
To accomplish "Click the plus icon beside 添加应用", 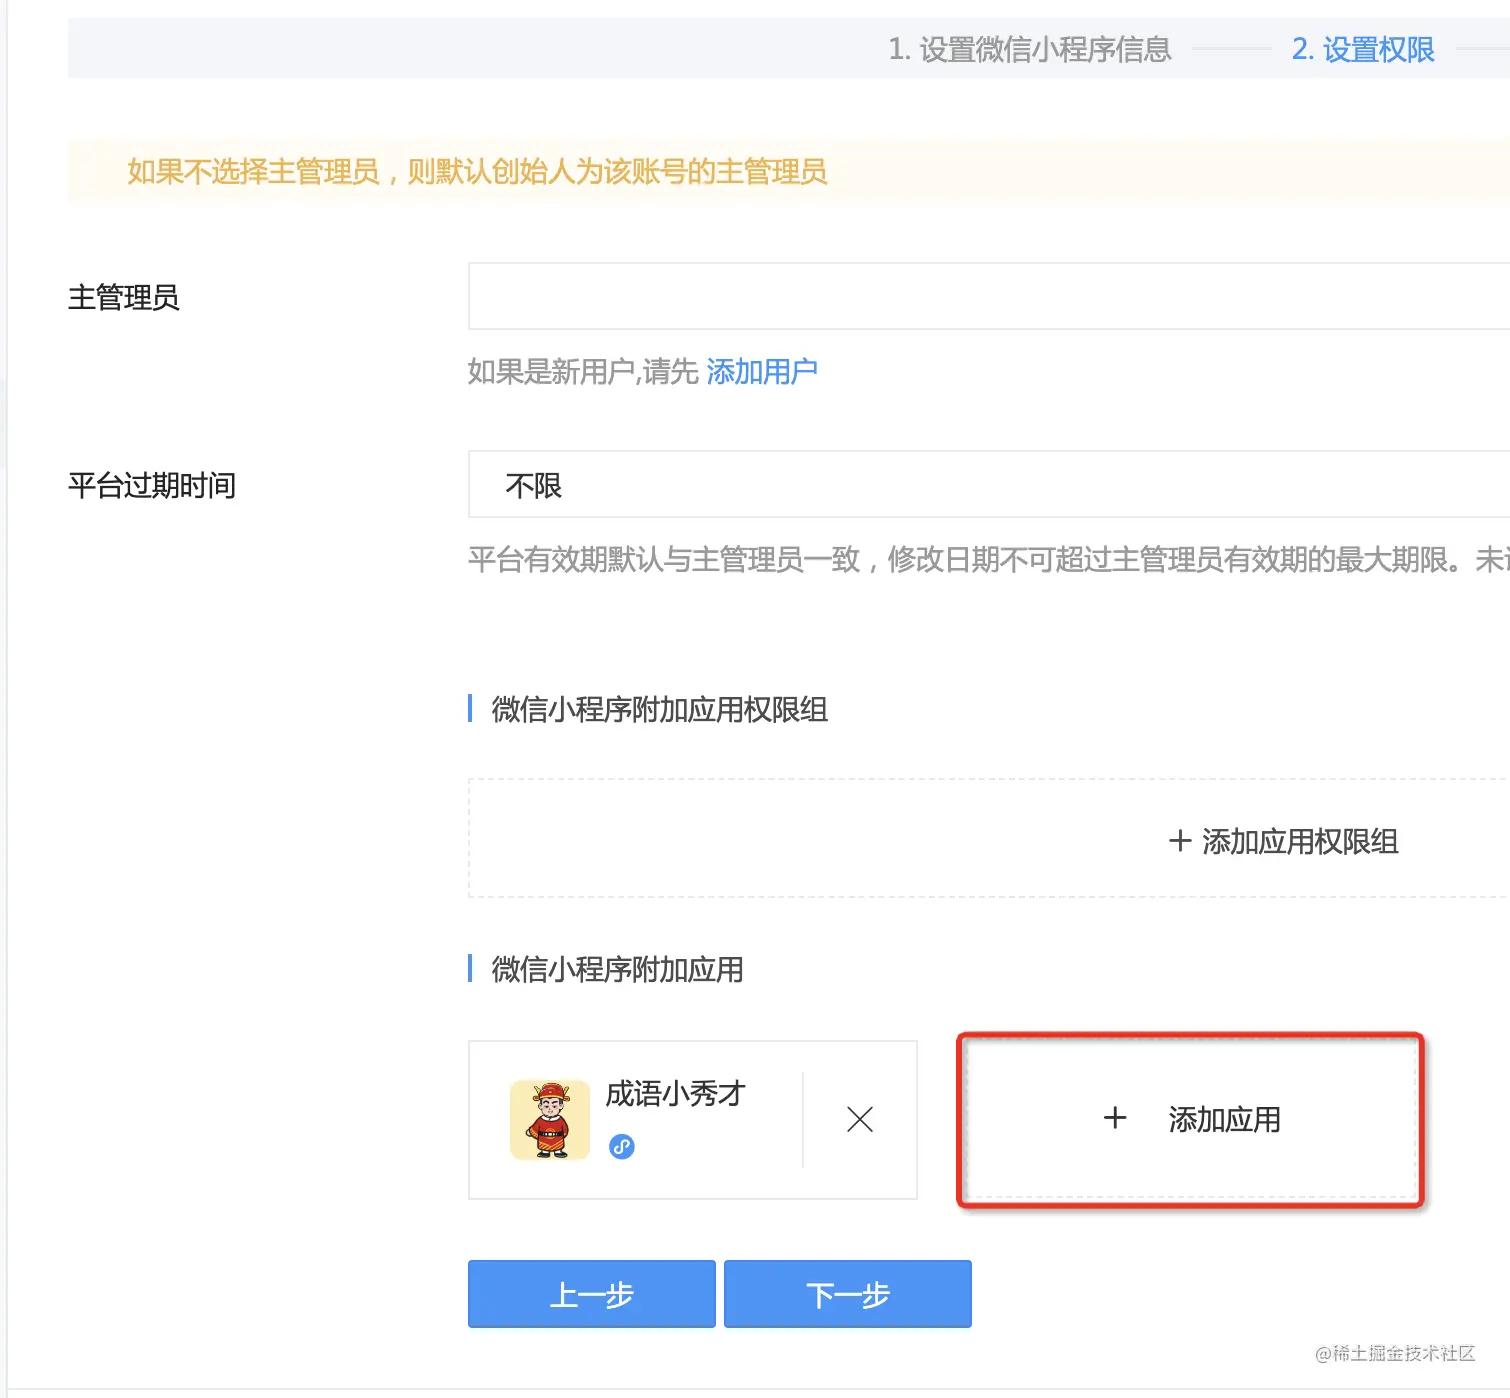I will tap(1115, 1118).
